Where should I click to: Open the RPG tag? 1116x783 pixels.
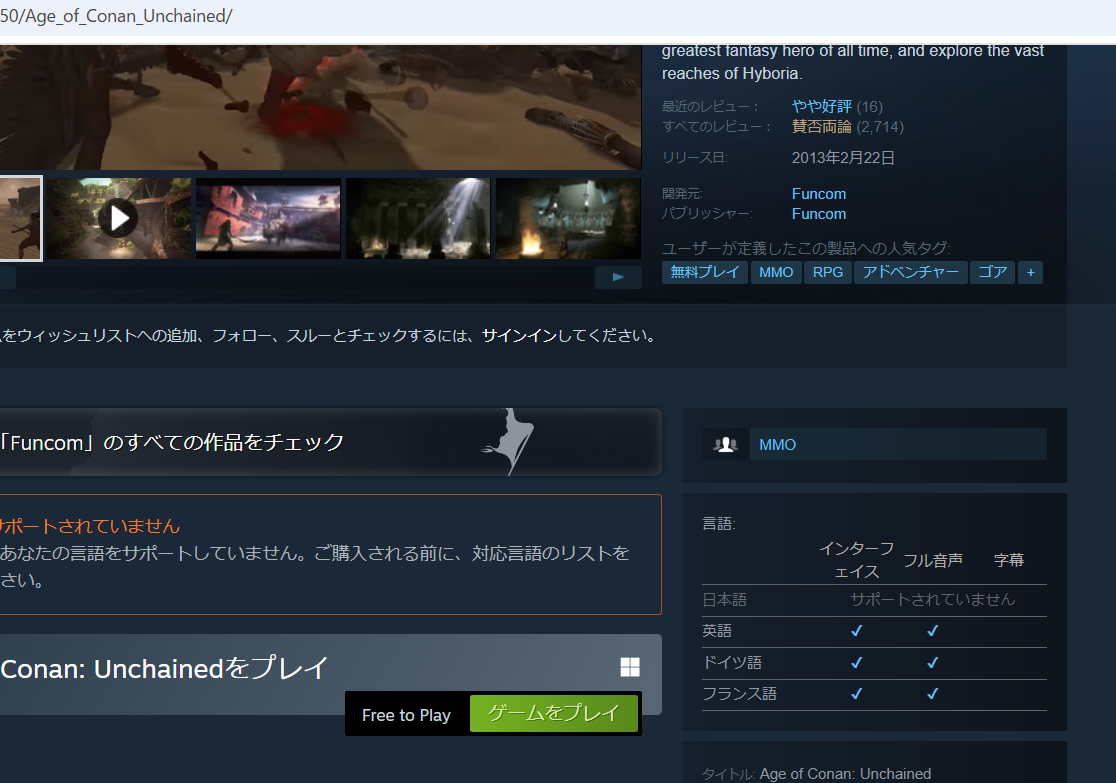[x=828, y=272]
